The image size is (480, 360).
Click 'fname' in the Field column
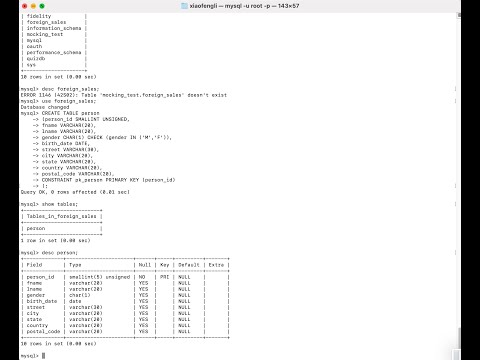(34, 283)
